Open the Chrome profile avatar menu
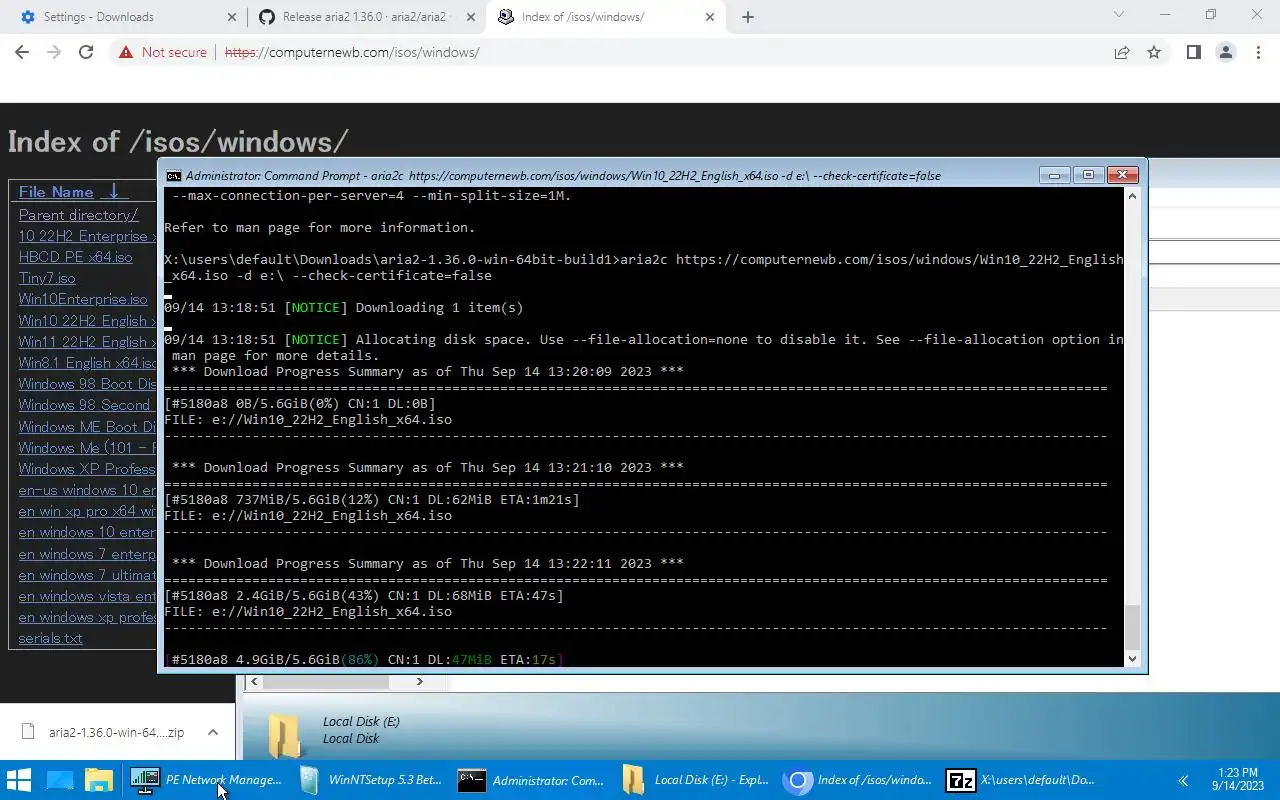This screenshot has height=800, width=1280. tap(1225, 52)
